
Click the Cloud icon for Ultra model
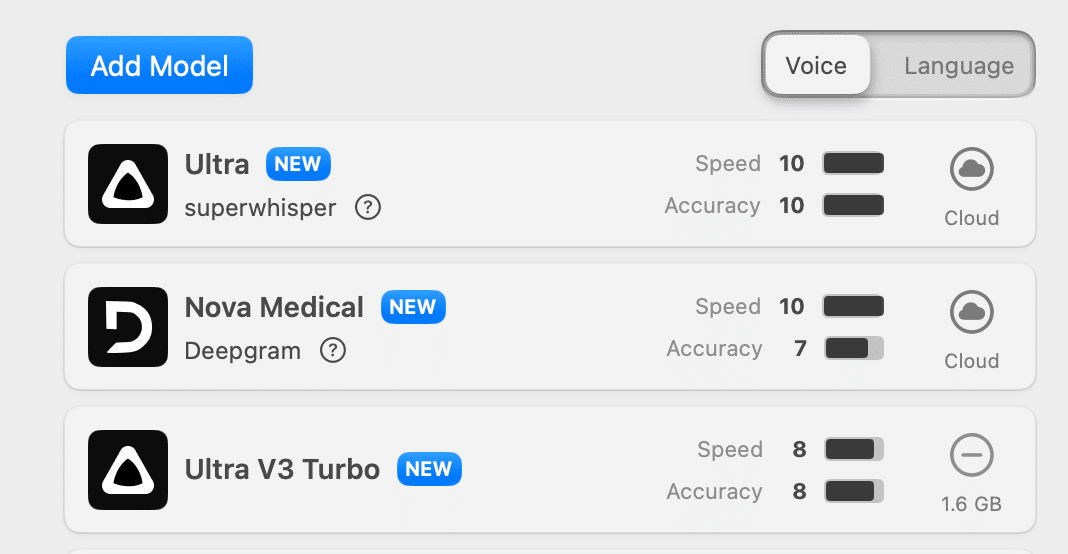971,171
